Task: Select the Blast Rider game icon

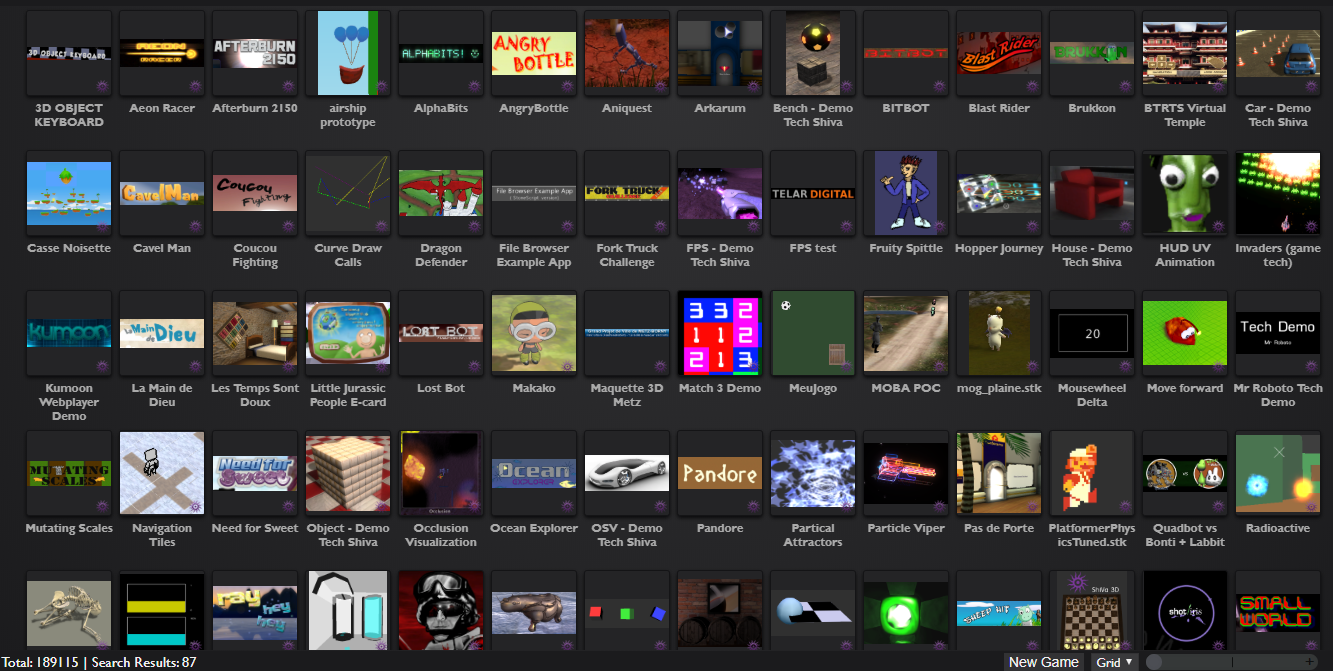Action: click(x=998, y=53)
